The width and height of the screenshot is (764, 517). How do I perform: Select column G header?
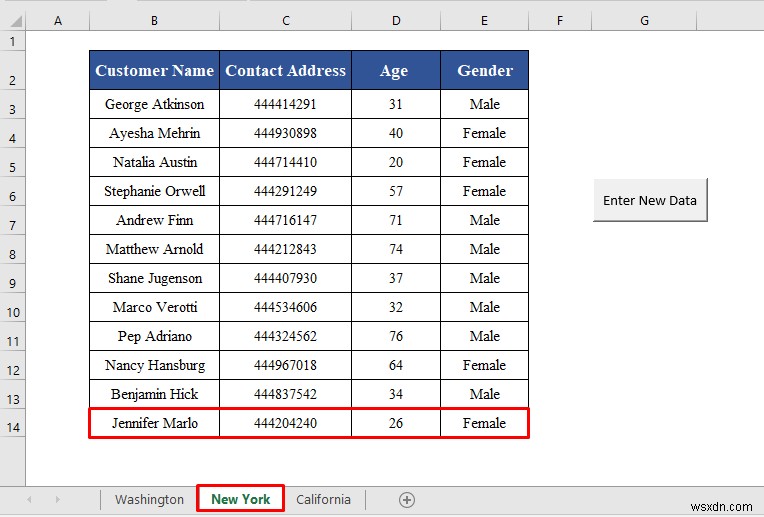[x=644, y=20]
